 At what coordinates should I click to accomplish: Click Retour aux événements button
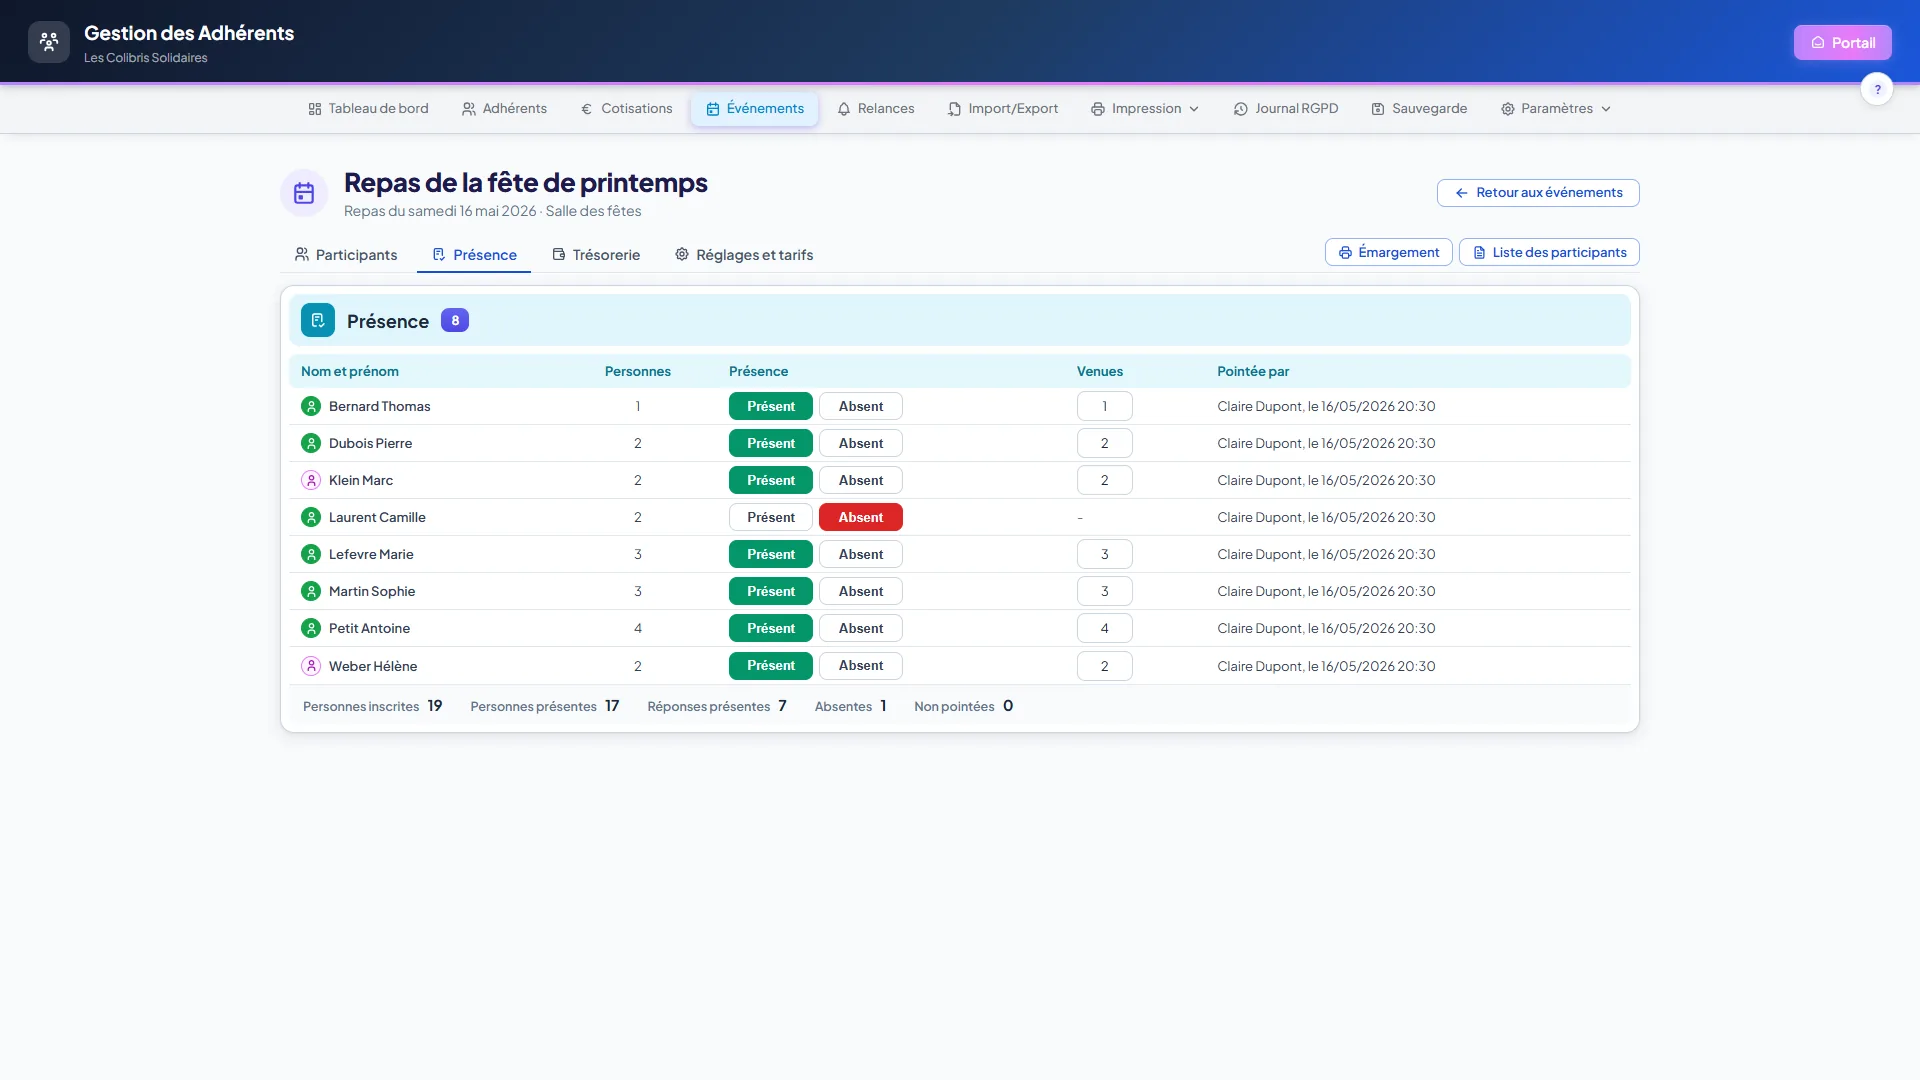(1538, 193)
